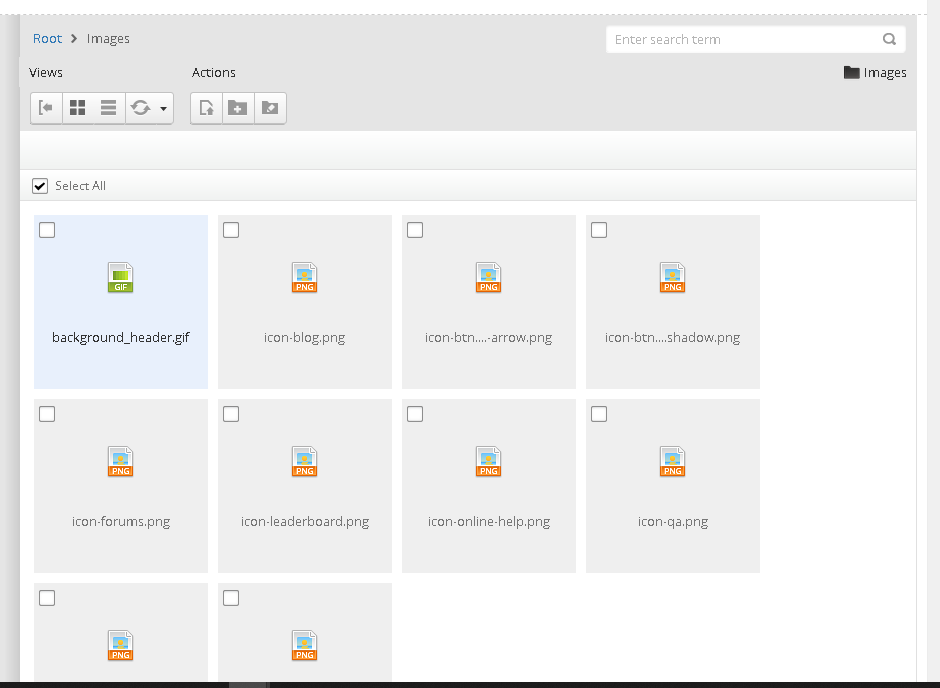Image resolution: width=940 pixels, height=688 pixels.
Task: Switch to grid view
Action: [x=78, y=108]
